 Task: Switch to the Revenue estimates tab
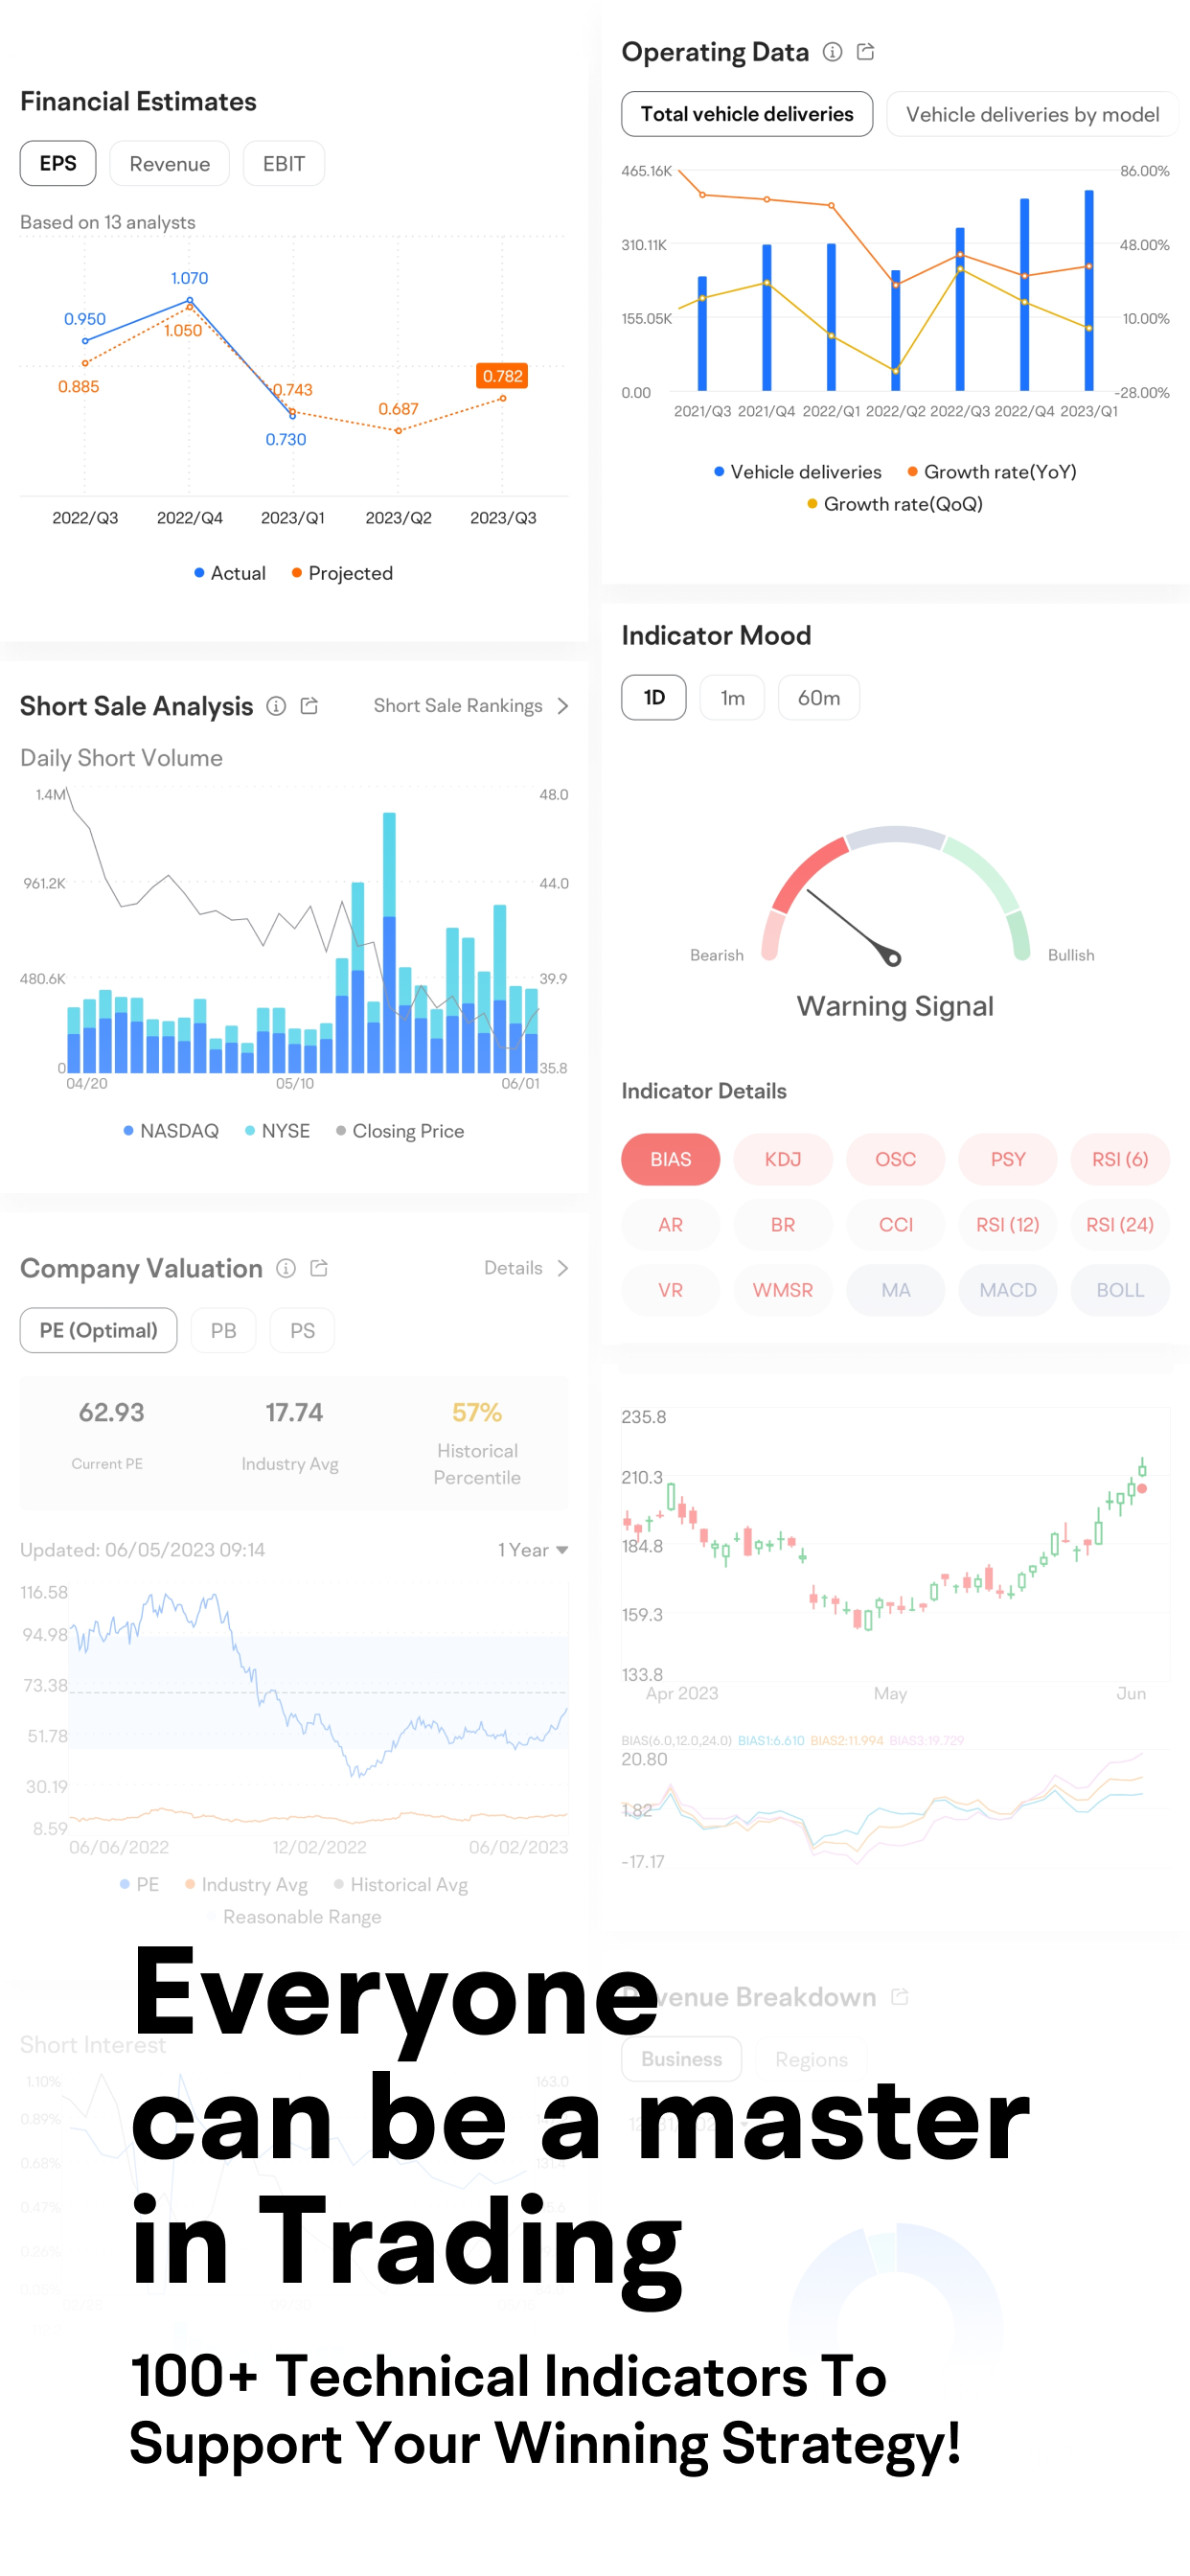[170, 163]
